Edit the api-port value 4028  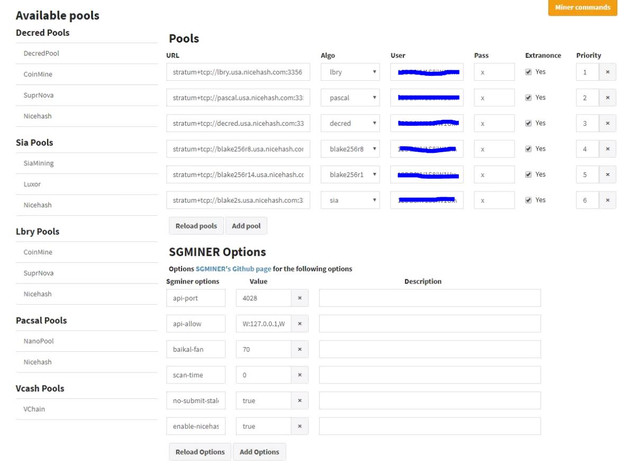(264, 298)
